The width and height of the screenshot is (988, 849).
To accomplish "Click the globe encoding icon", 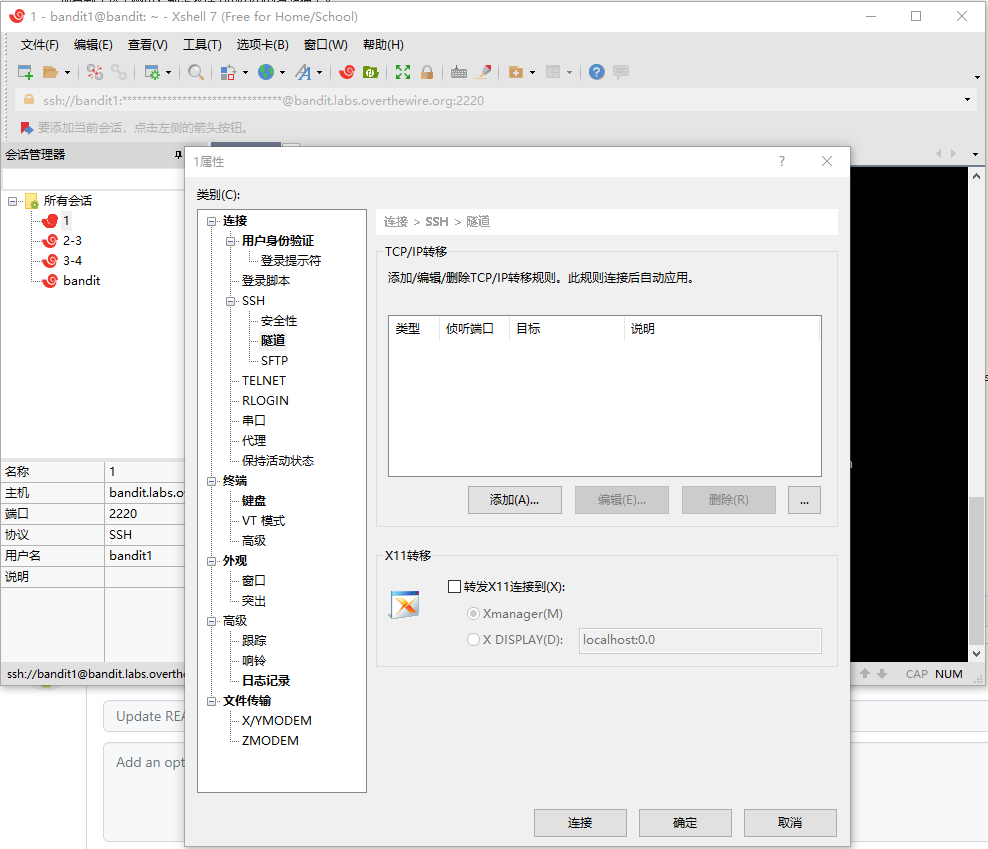I will (267, 72).
